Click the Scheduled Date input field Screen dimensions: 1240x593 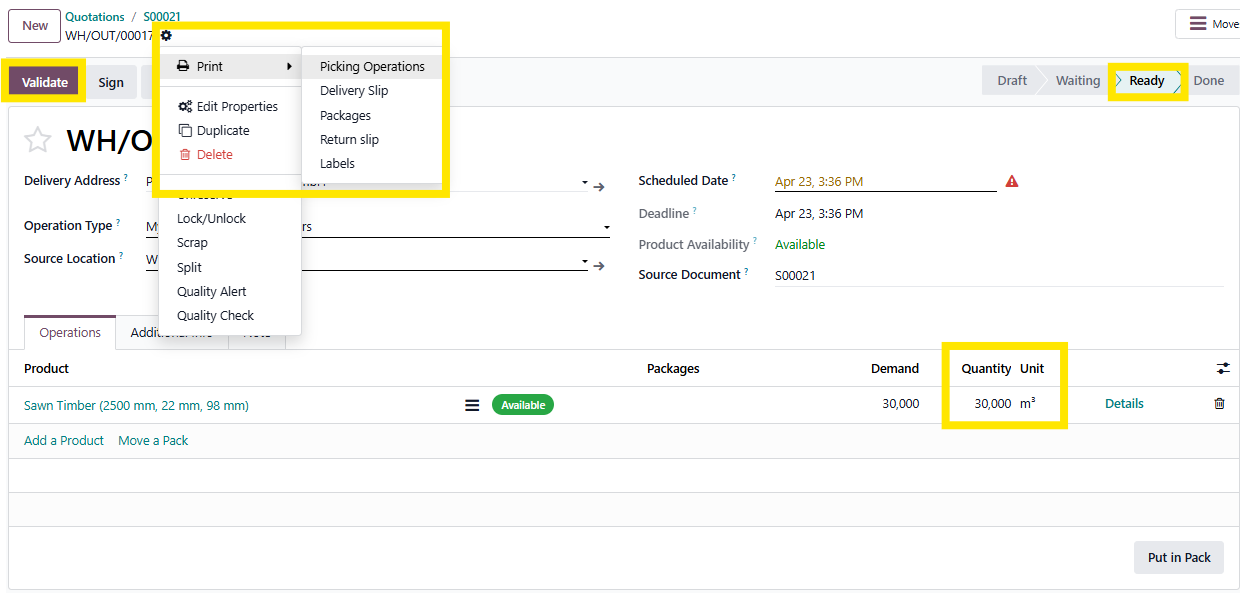pos(884,182)
